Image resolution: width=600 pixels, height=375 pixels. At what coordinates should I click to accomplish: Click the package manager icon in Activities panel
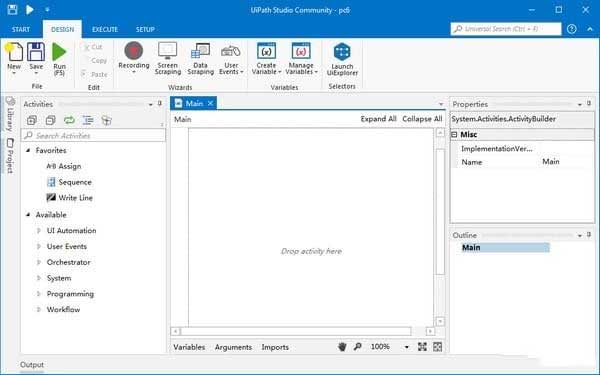click(106, 120)
